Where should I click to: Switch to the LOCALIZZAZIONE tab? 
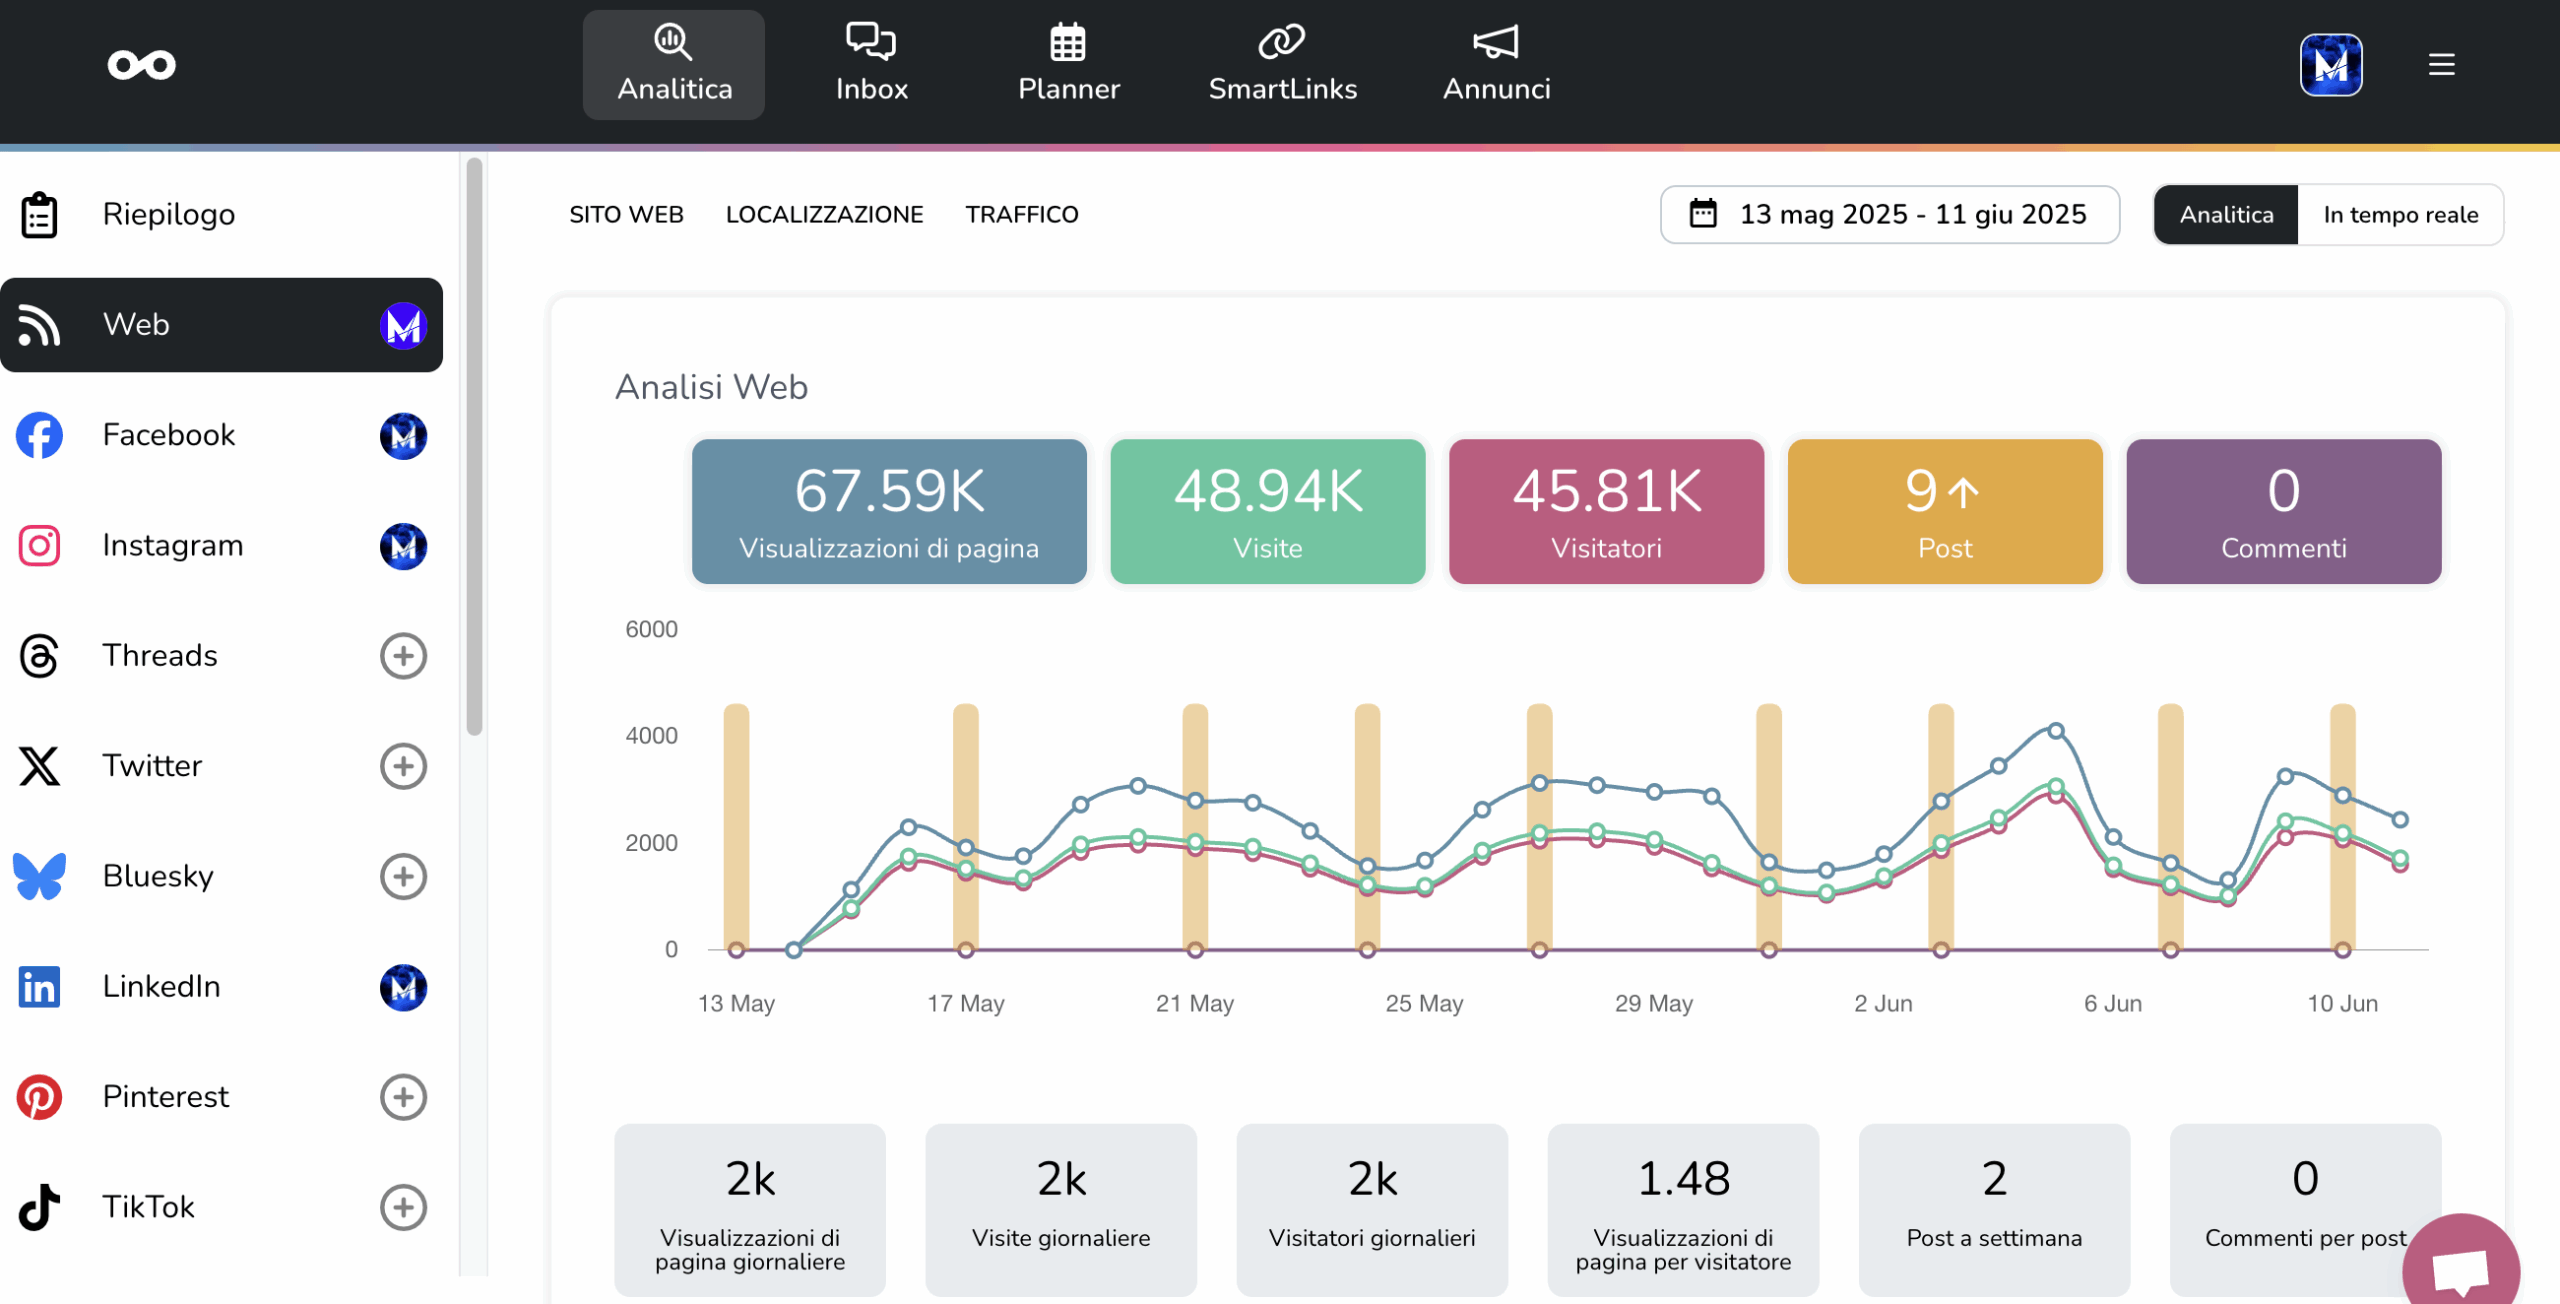point(824,215)
